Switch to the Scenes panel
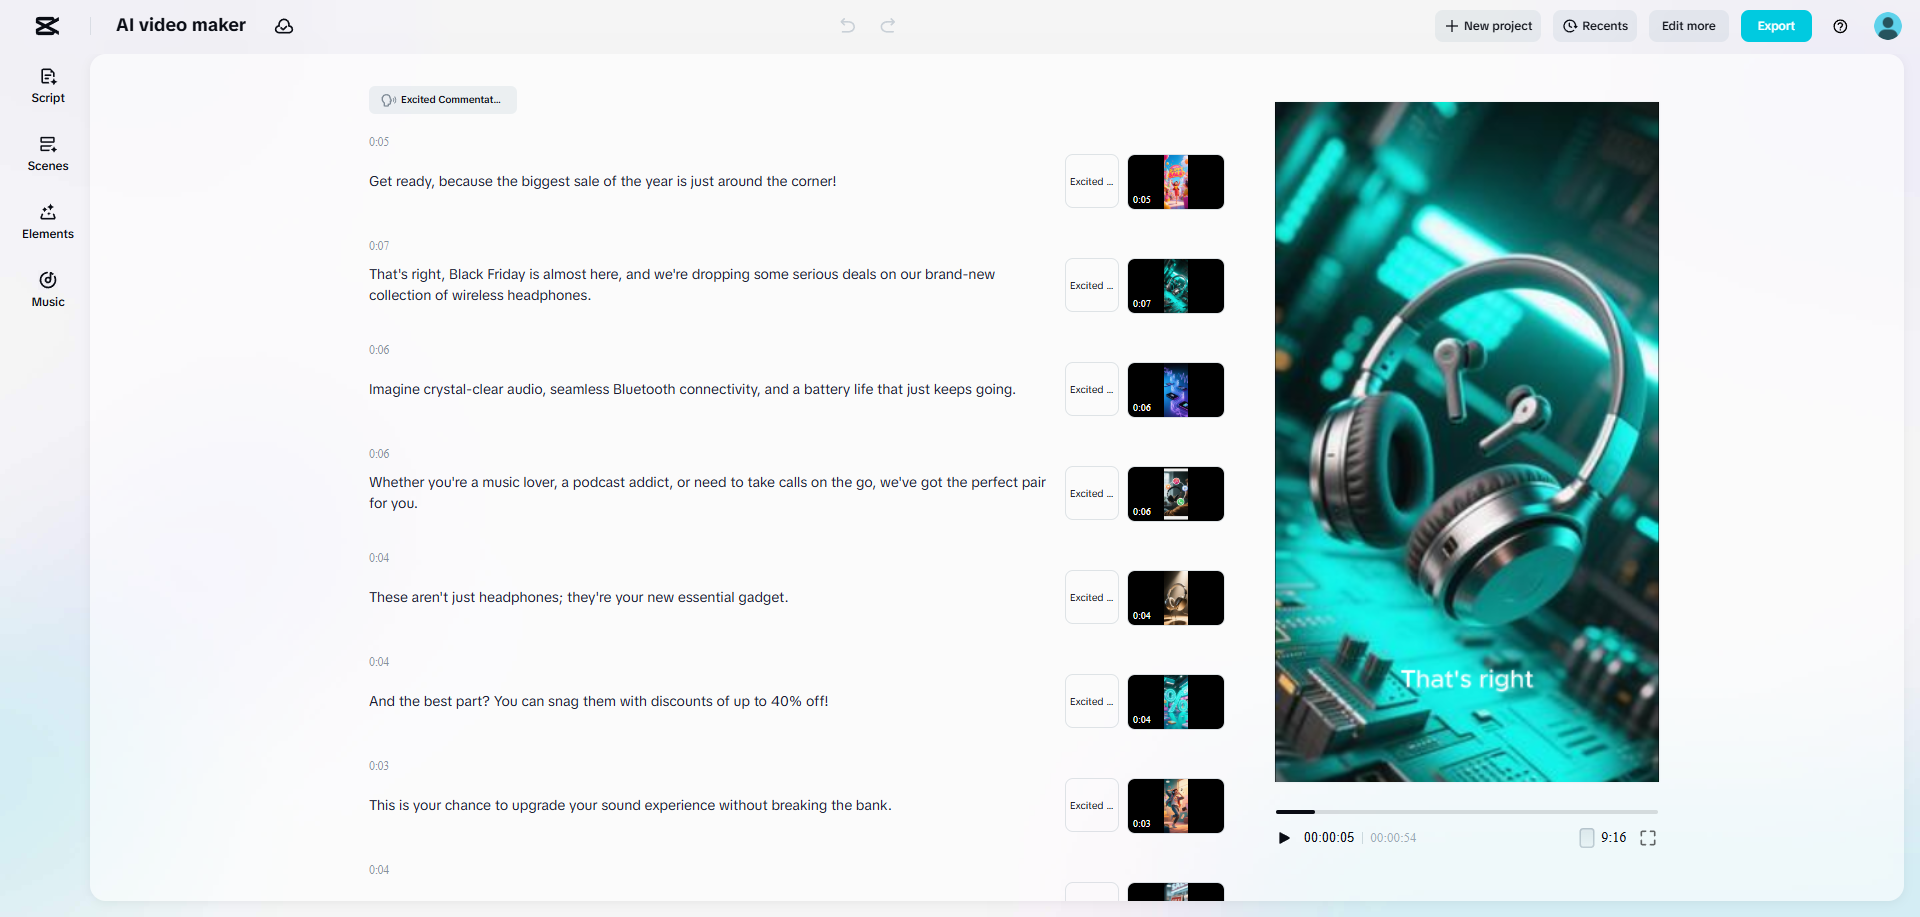 click(48, 154)
